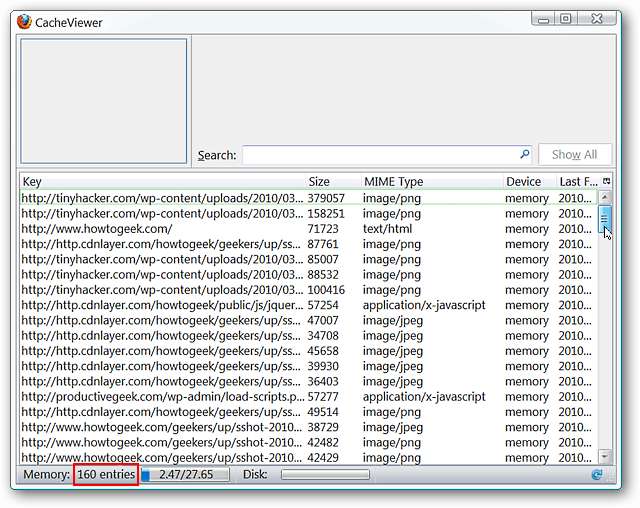Click the Show All button

(575, 155)
